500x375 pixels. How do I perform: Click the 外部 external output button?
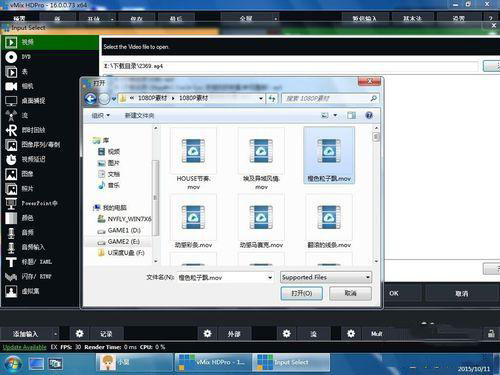(x=234, y=334)
